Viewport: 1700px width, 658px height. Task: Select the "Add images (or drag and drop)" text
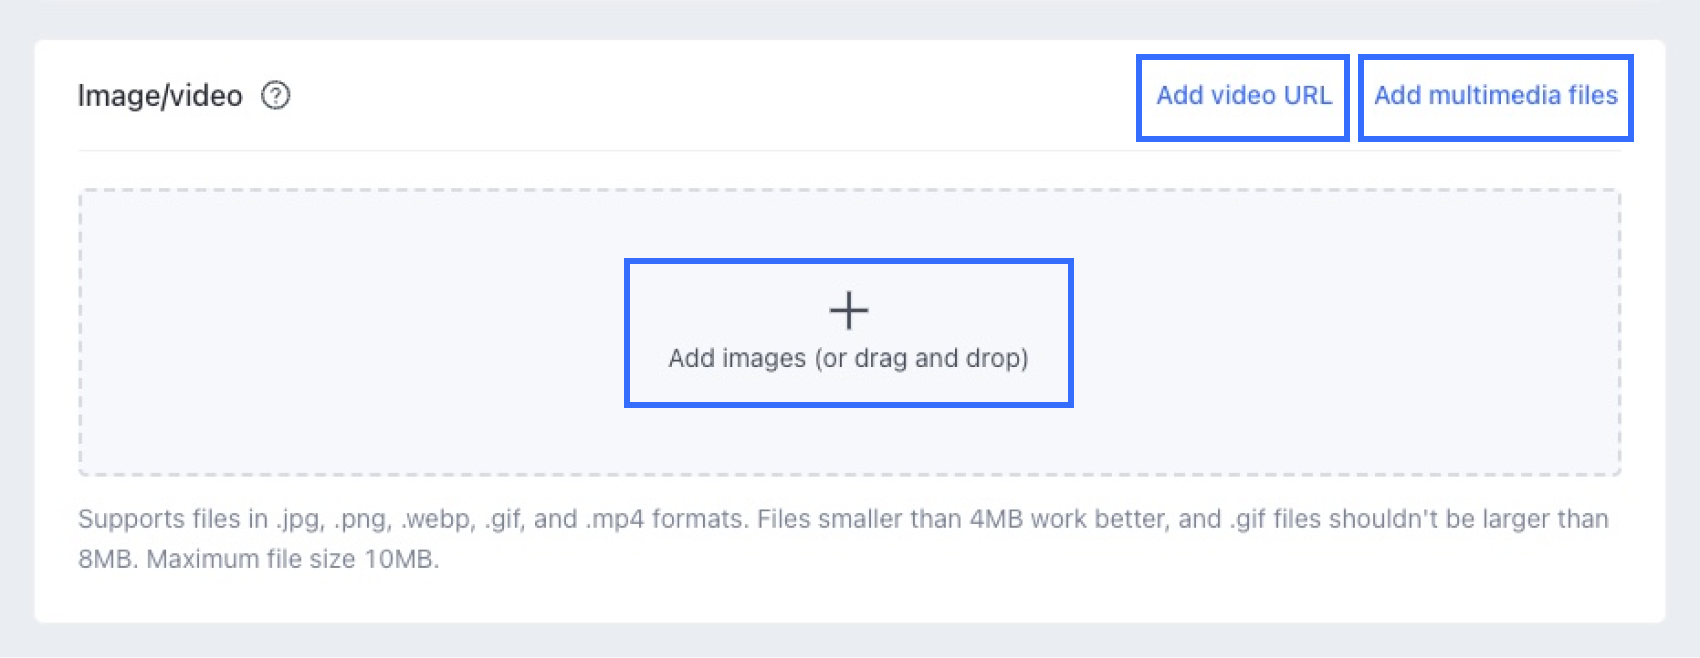pos(848,358)
